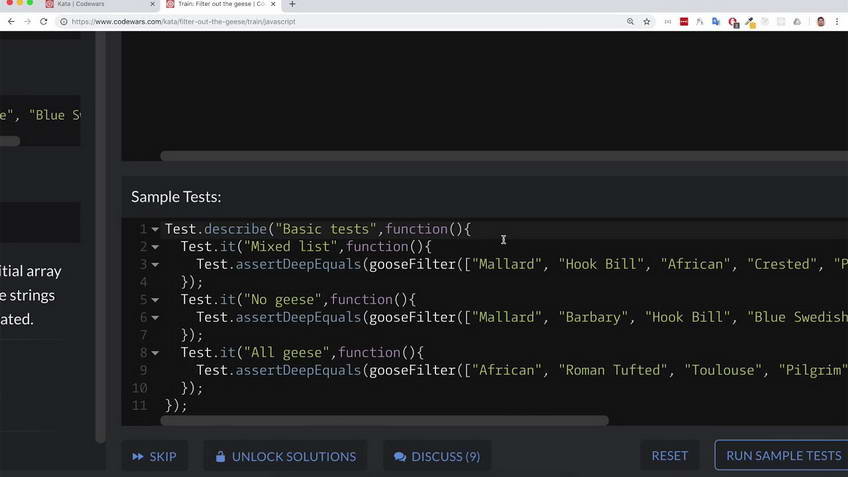Click line number 4 in the gutter

click(143, 282)
